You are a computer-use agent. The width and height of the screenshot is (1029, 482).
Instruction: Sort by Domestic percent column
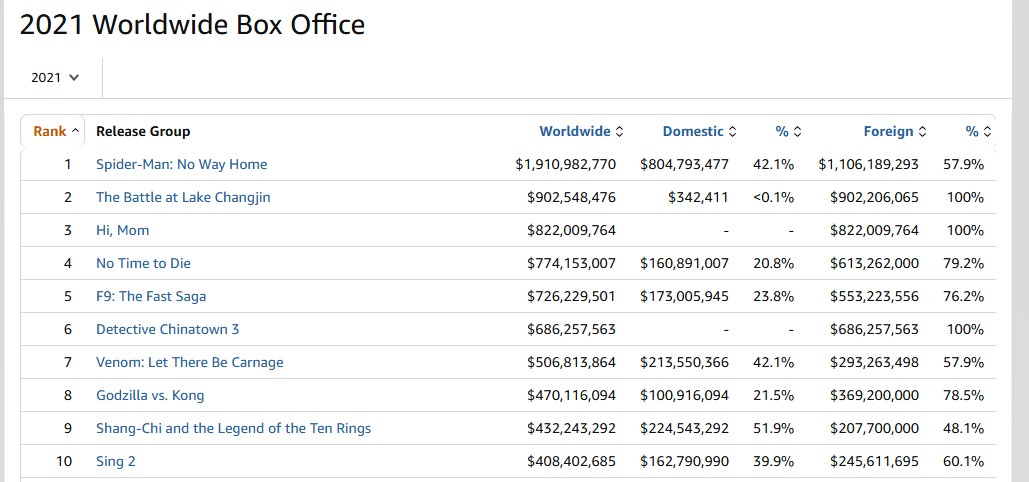click(x=788, y=131)
